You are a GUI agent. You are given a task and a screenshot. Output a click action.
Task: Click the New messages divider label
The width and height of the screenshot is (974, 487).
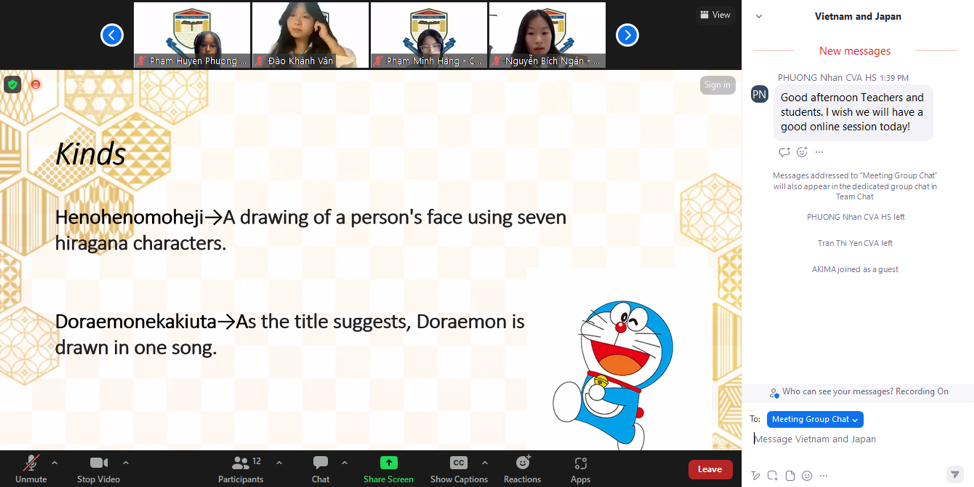pyautogui.click(x=855, y=51)
